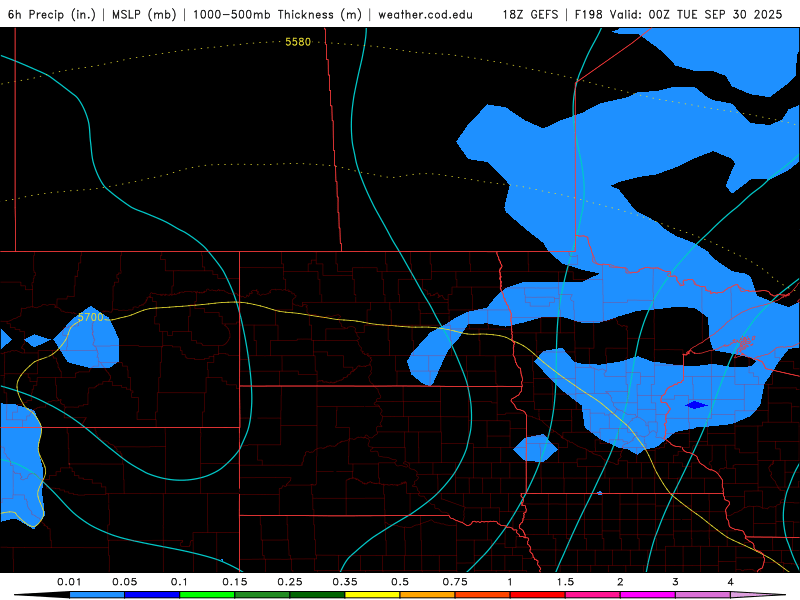Screen dimensions: 800x600
Task: Click the 1.5 legend value
Action: click(565, 582)
